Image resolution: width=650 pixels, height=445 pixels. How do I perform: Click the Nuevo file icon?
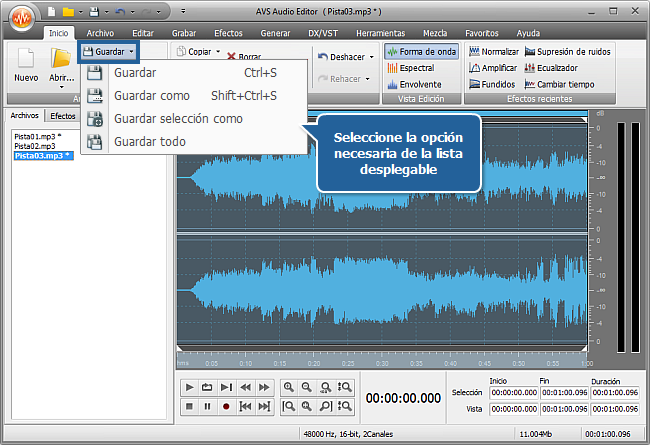pos(26,64)
